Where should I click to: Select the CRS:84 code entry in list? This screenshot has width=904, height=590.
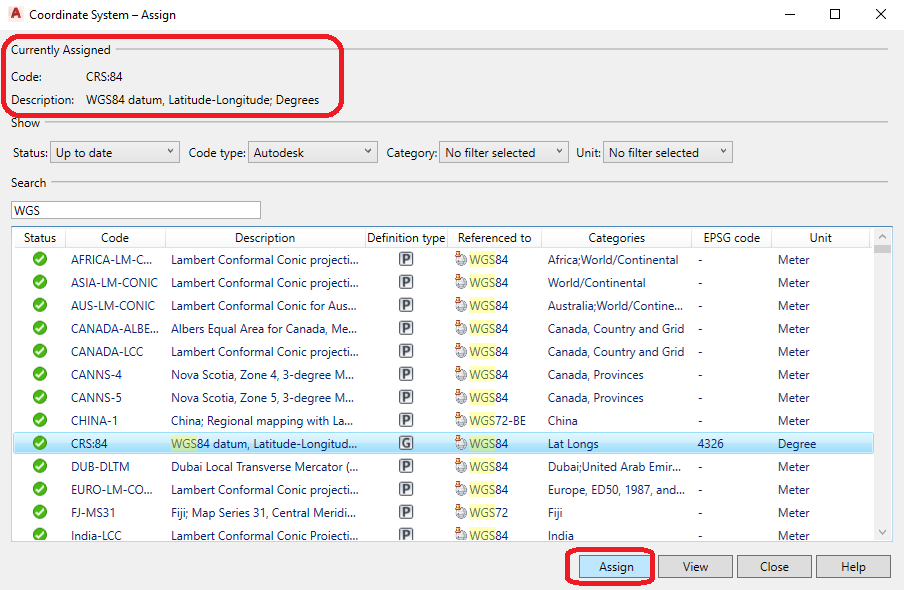(89, 444)
